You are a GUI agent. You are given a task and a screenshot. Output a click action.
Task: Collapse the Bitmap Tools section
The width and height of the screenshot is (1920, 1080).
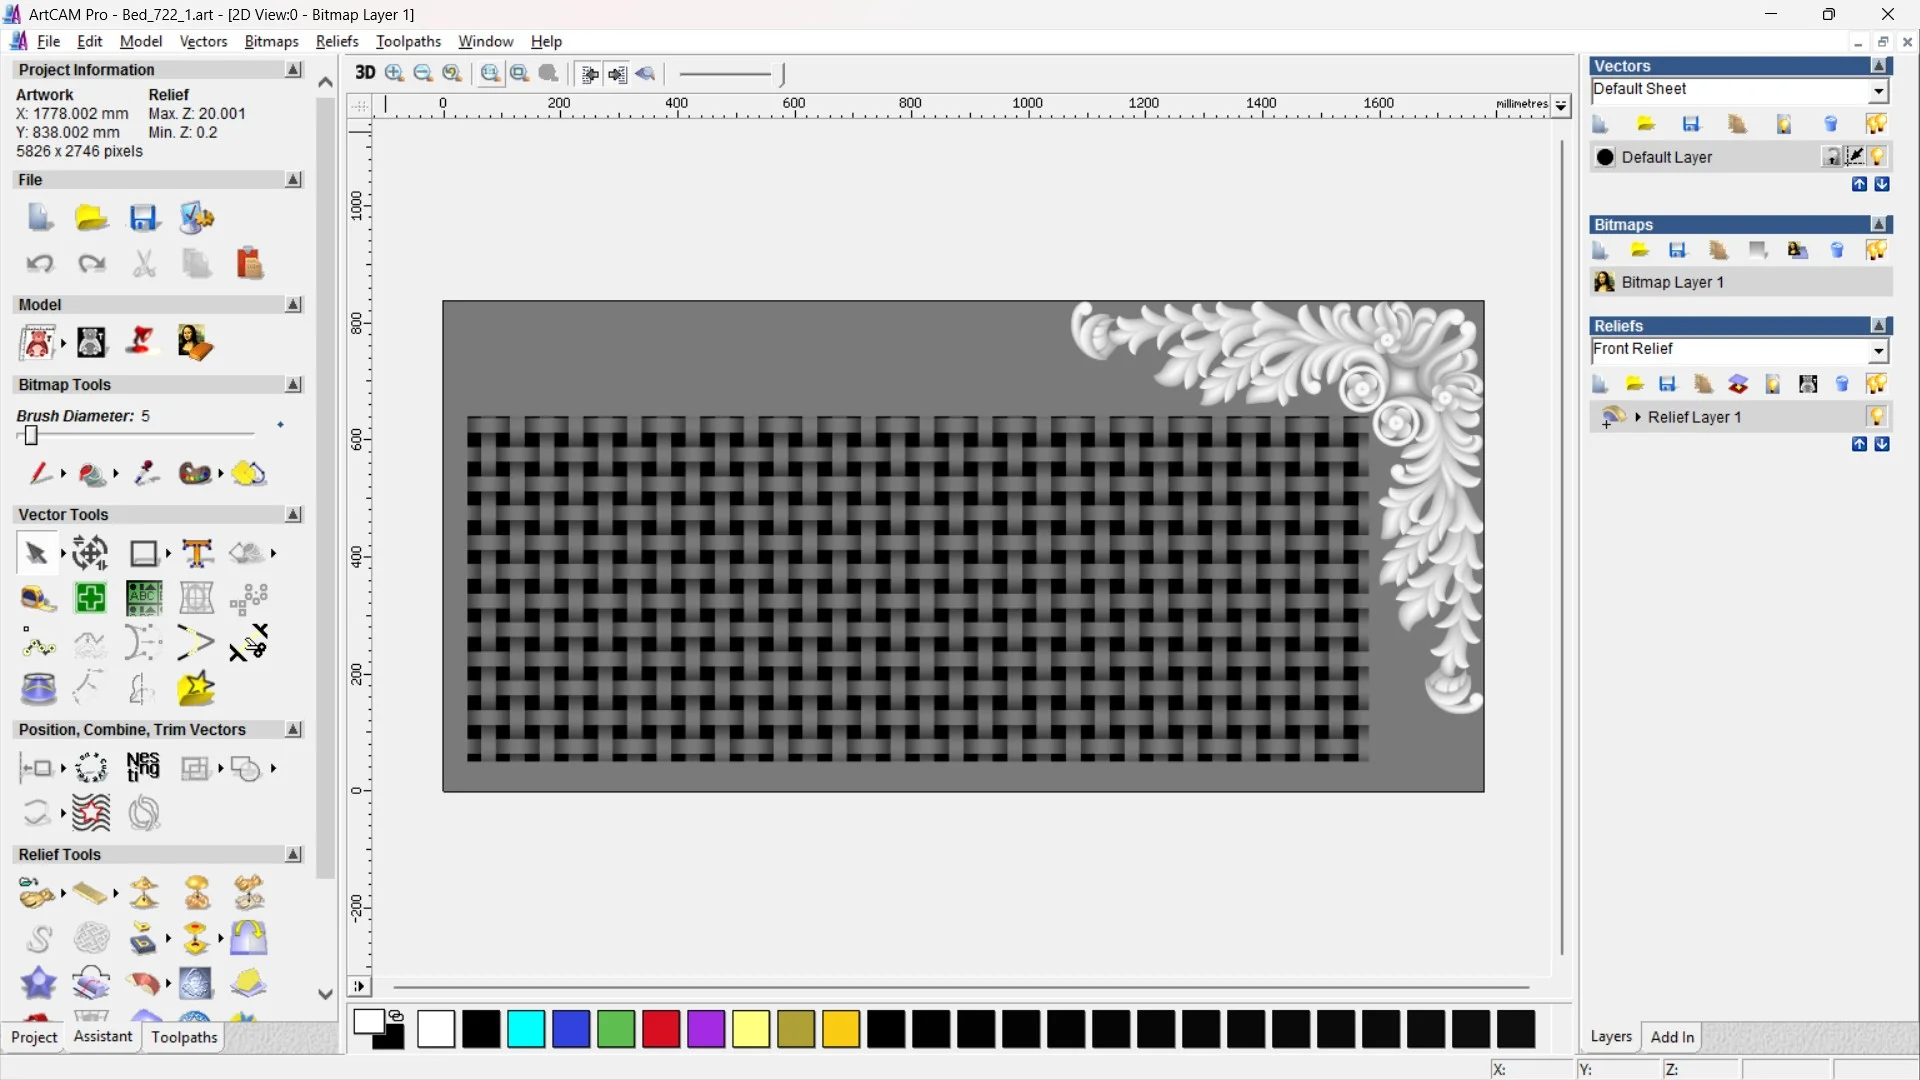tap(294, 385)
